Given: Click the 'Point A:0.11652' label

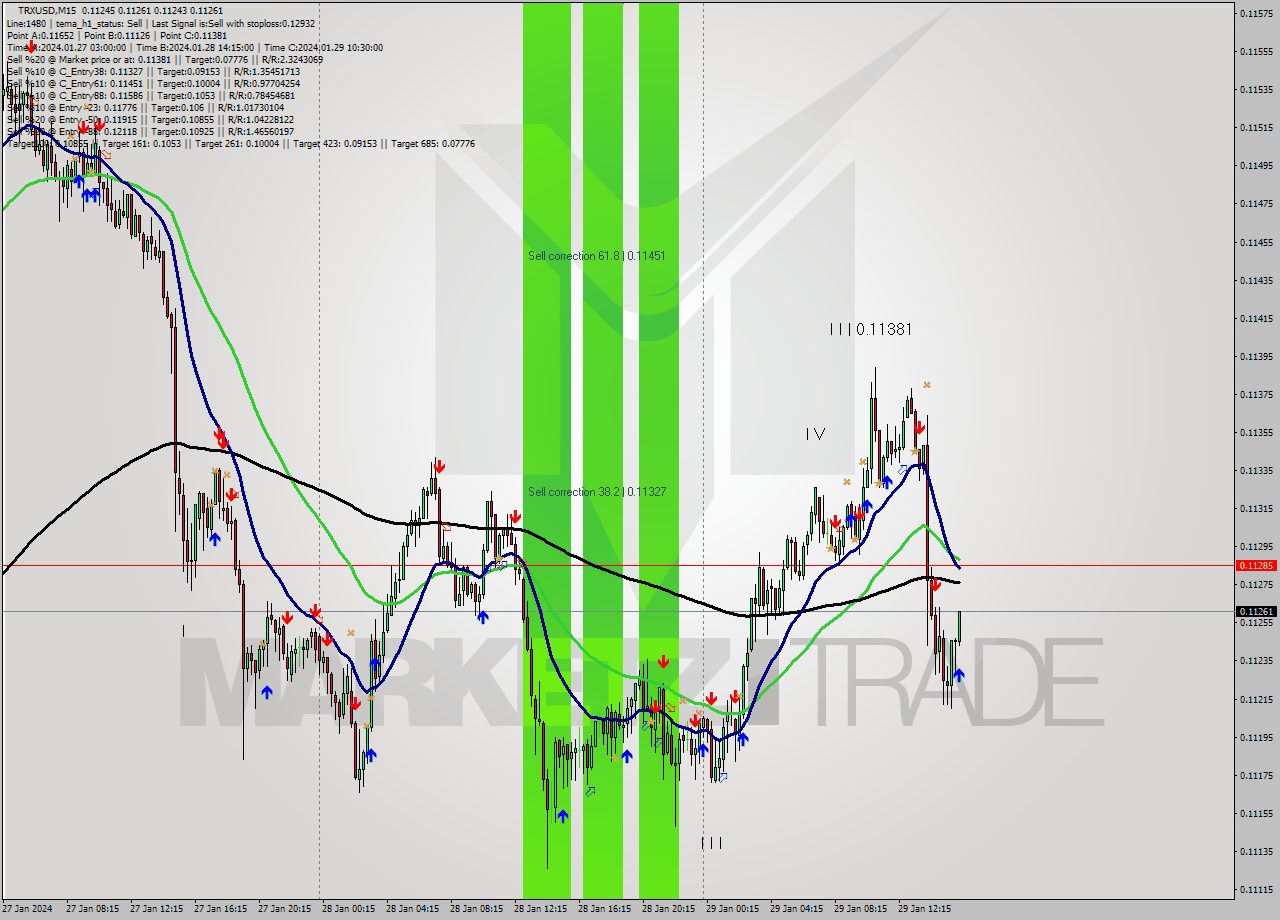Looking at the screenshot, I should 40,35.
